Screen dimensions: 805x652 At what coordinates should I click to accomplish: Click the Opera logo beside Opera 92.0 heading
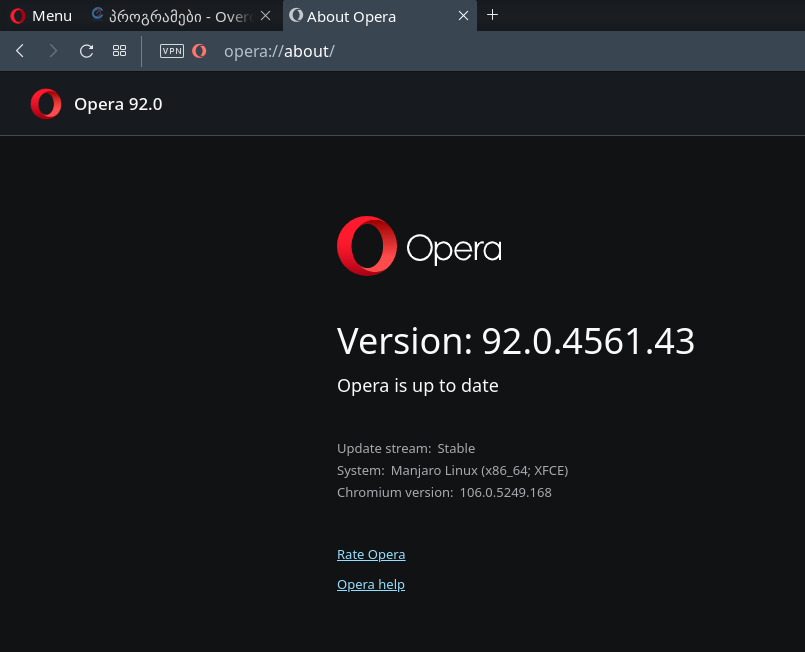click(x=46, y=104)
